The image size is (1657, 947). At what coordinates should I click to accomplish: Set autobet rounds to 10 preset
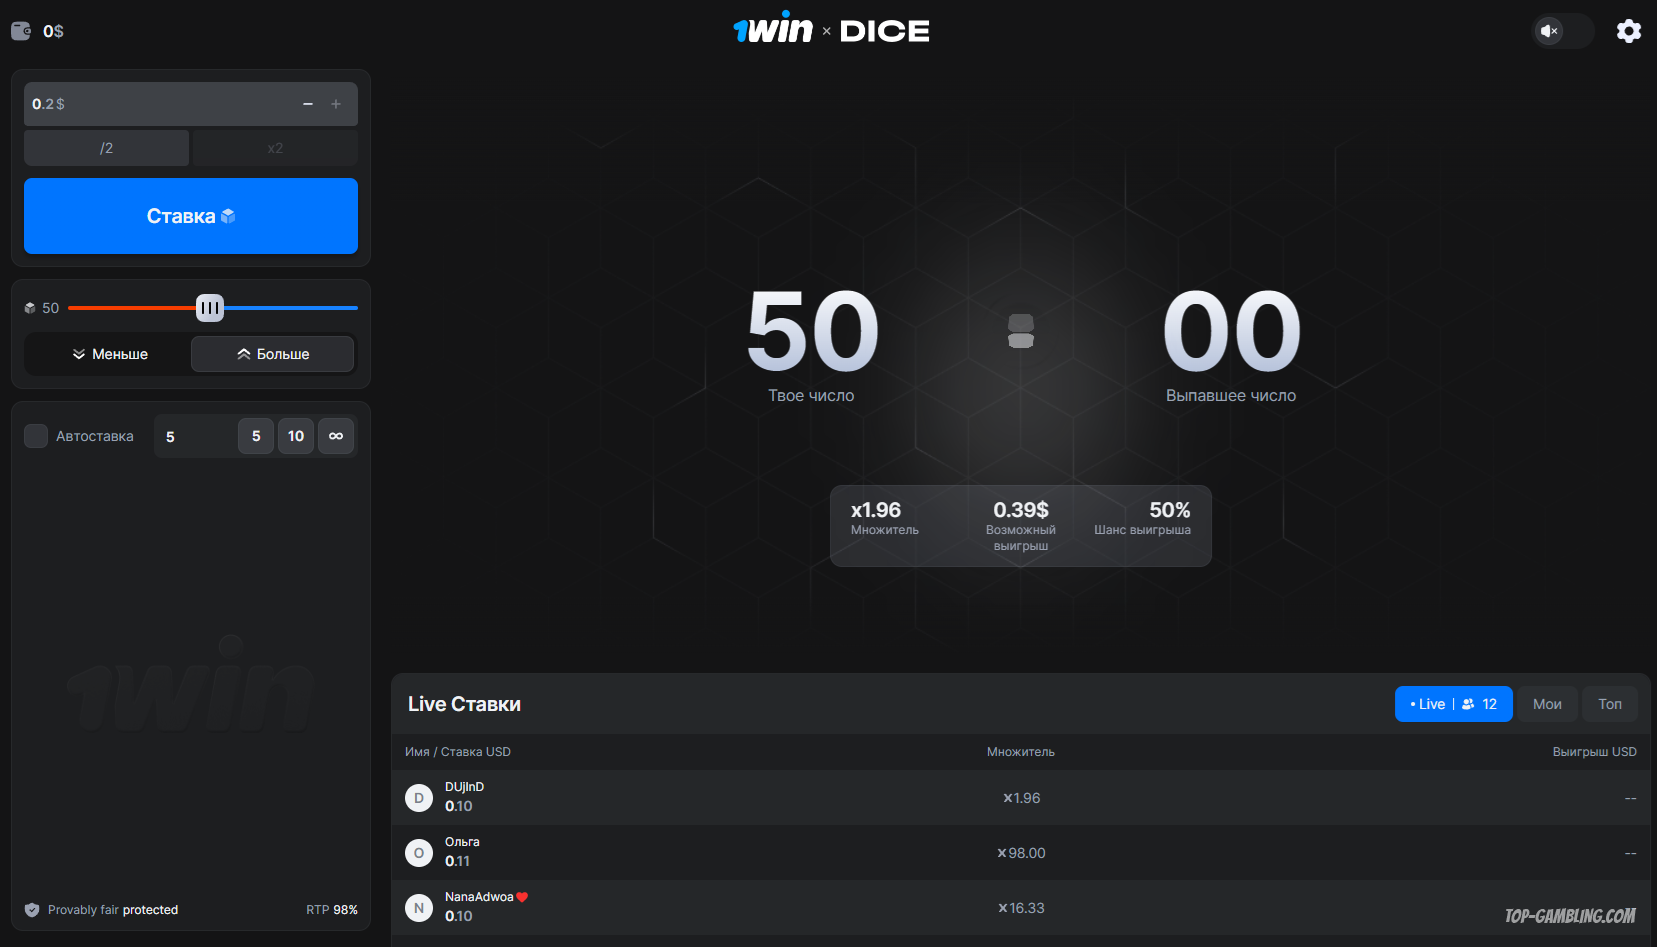point(296,436)
